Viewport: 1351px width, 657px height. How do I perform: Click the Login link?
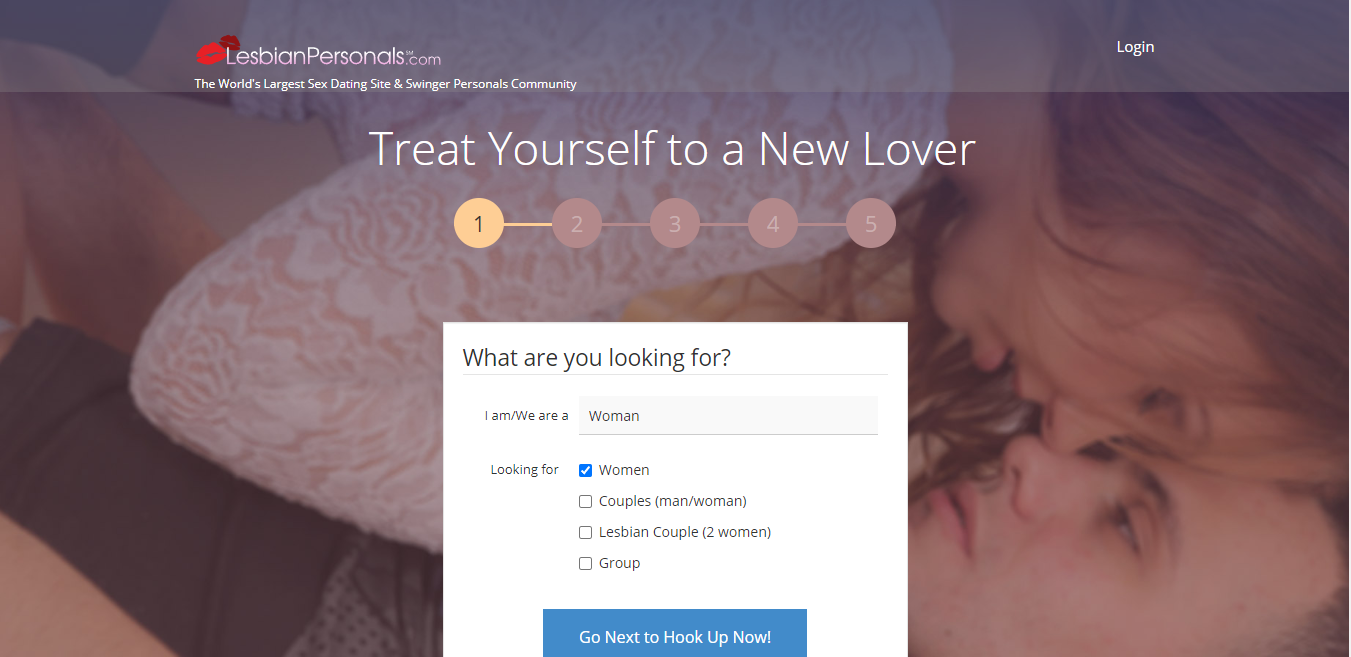[x=1135, y=46]
